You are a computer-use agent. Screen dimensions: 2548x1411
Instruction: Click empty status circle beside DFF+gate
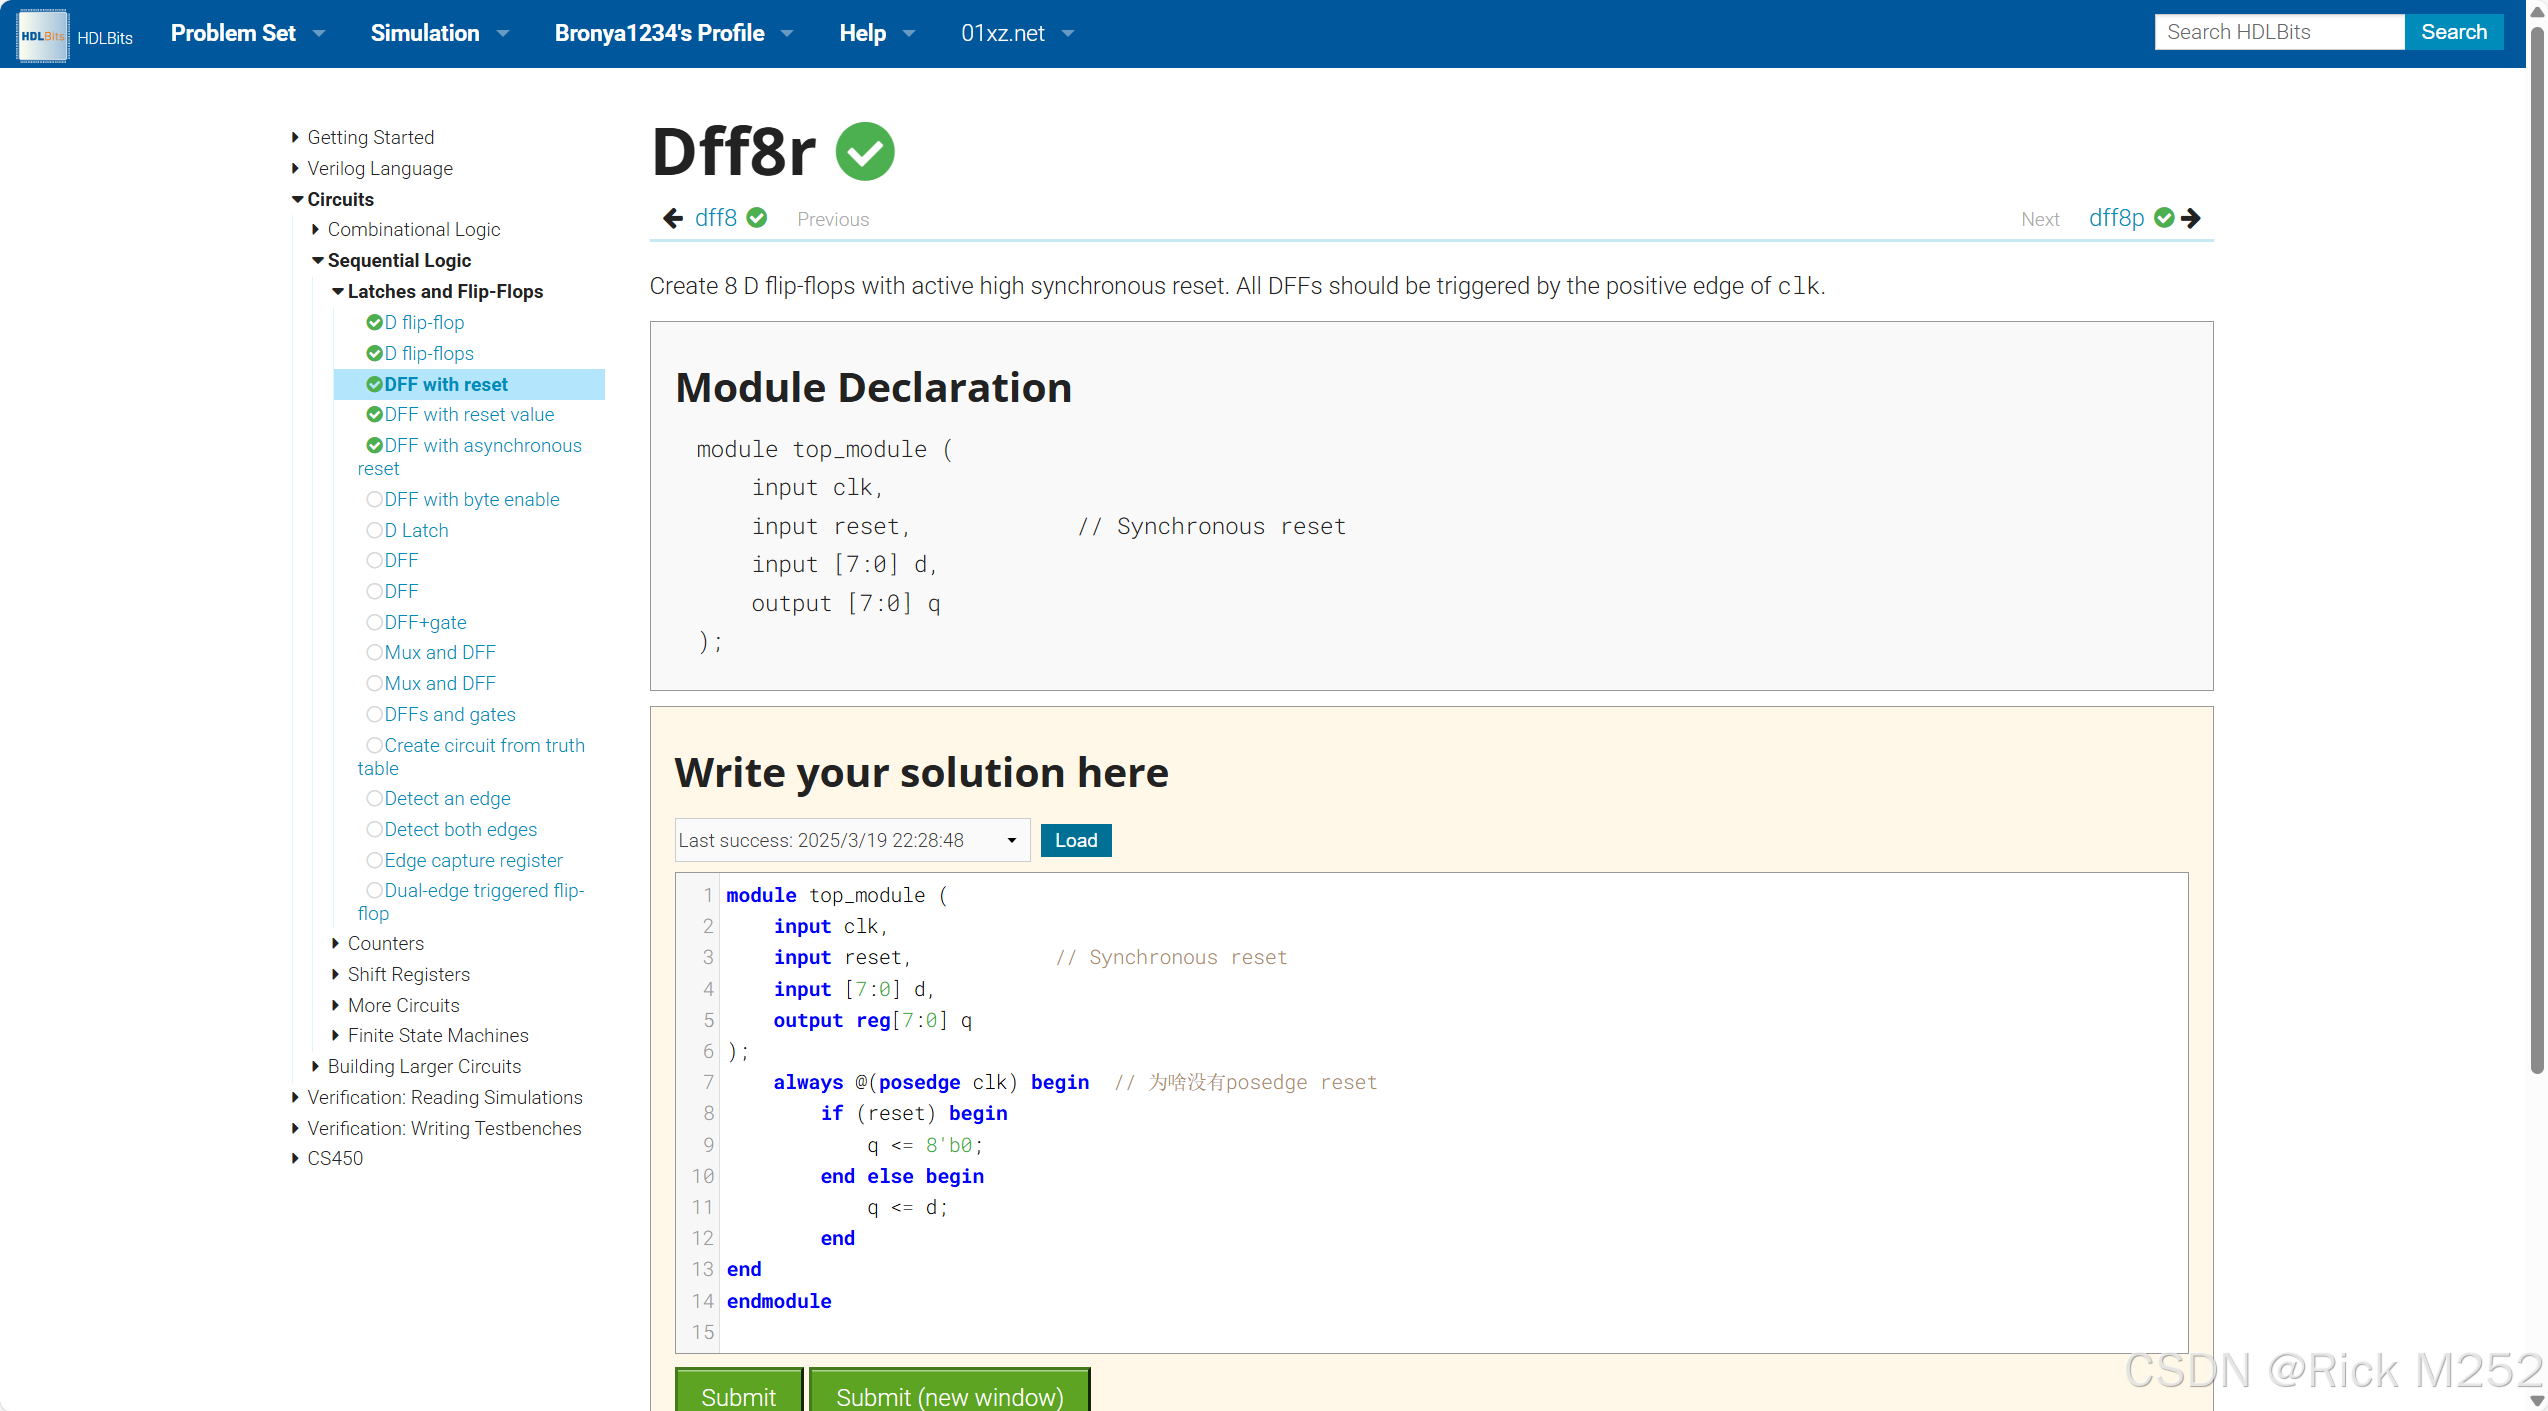click(x=374, y=622)
